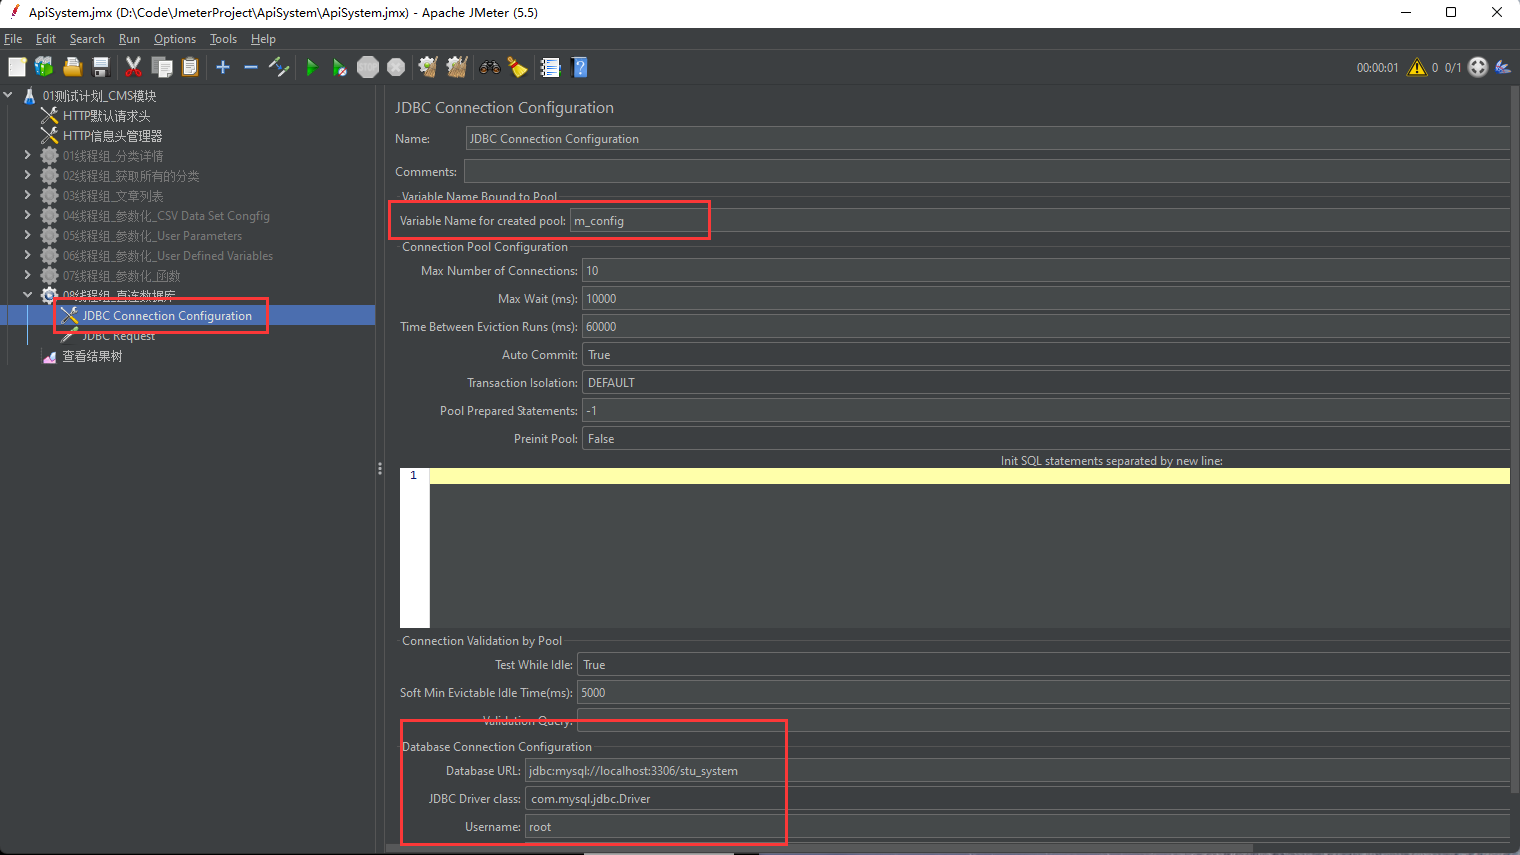Open the Auto Commit dropdown
The image size is (1520, 855).
tap(1046, 355)
